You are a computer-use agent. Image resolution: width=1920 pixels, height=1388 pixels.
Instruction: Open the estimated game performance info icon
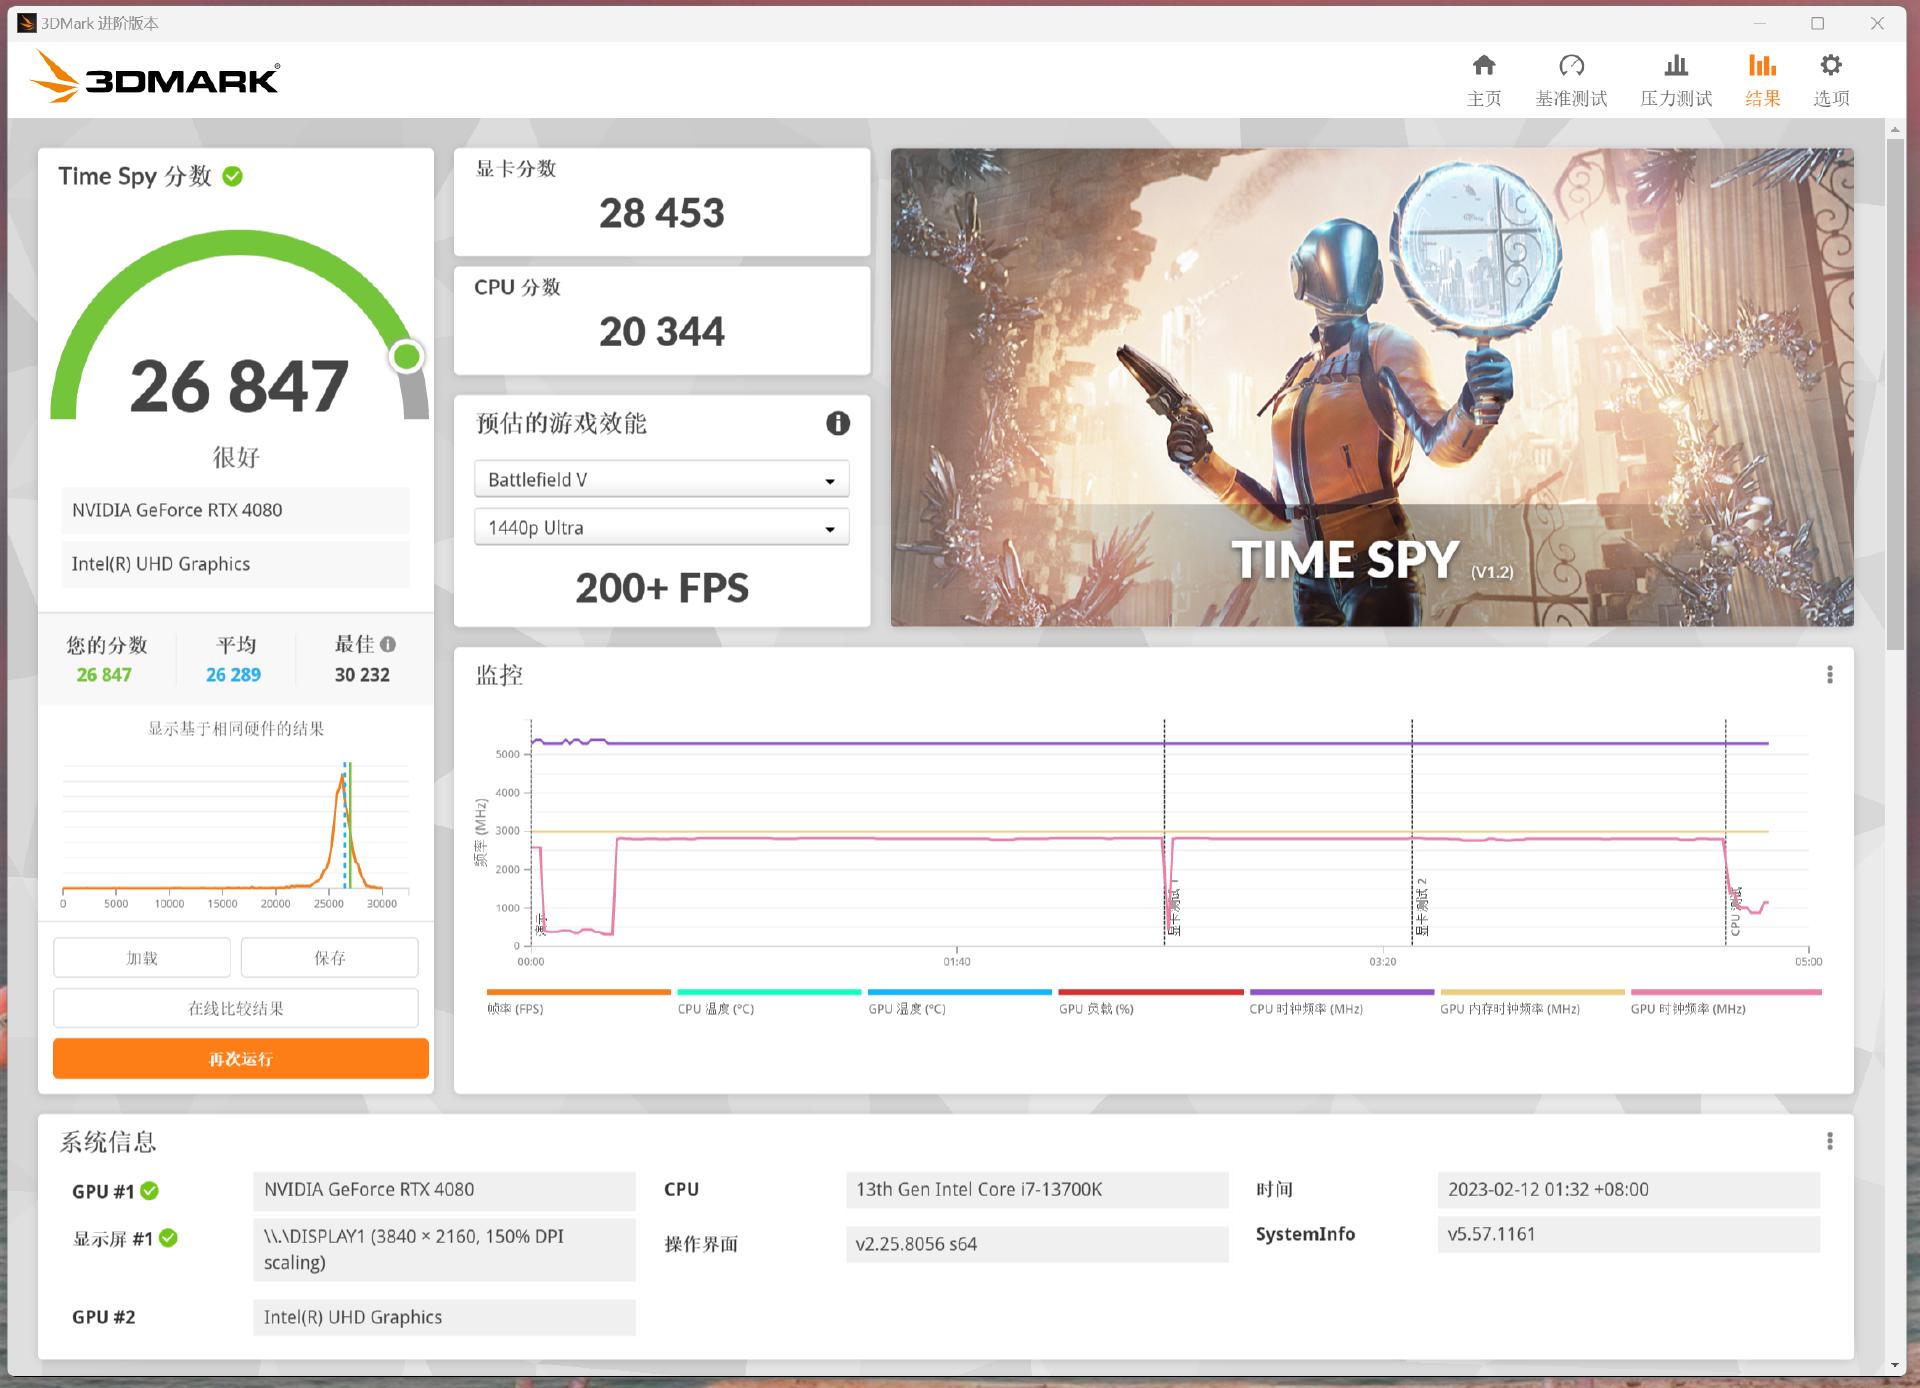point(837,423)
